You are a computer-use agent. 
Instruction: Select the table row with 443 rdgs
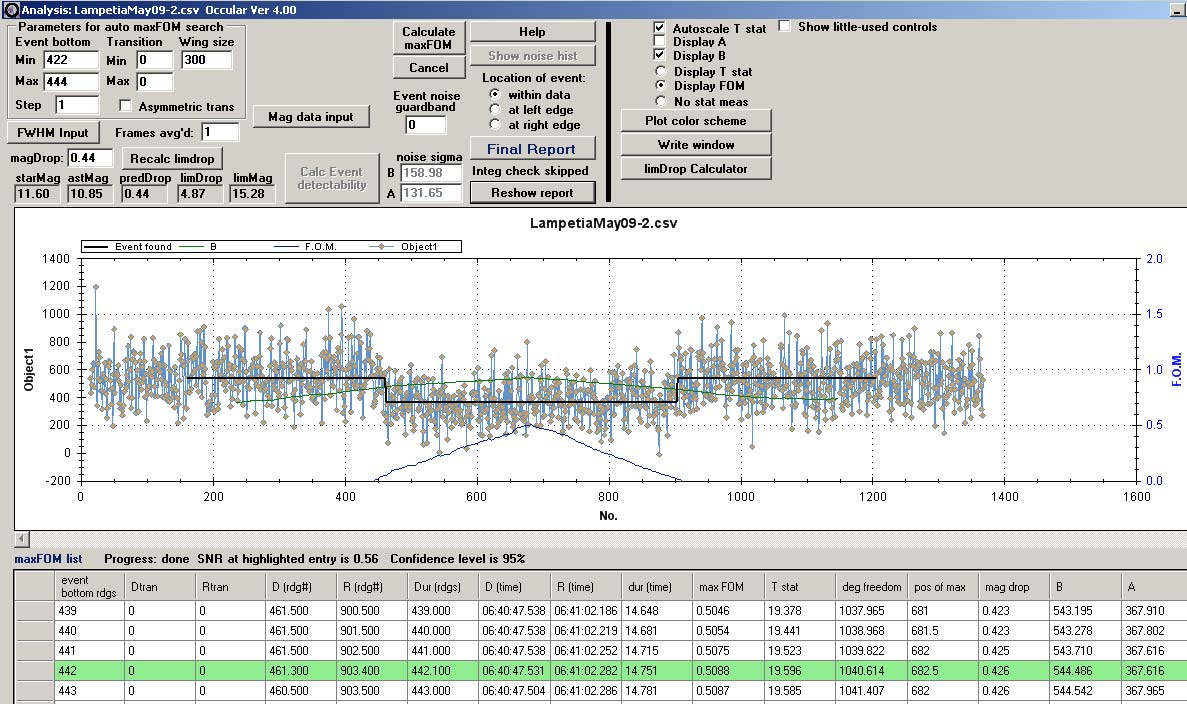(x=601, y=690)
